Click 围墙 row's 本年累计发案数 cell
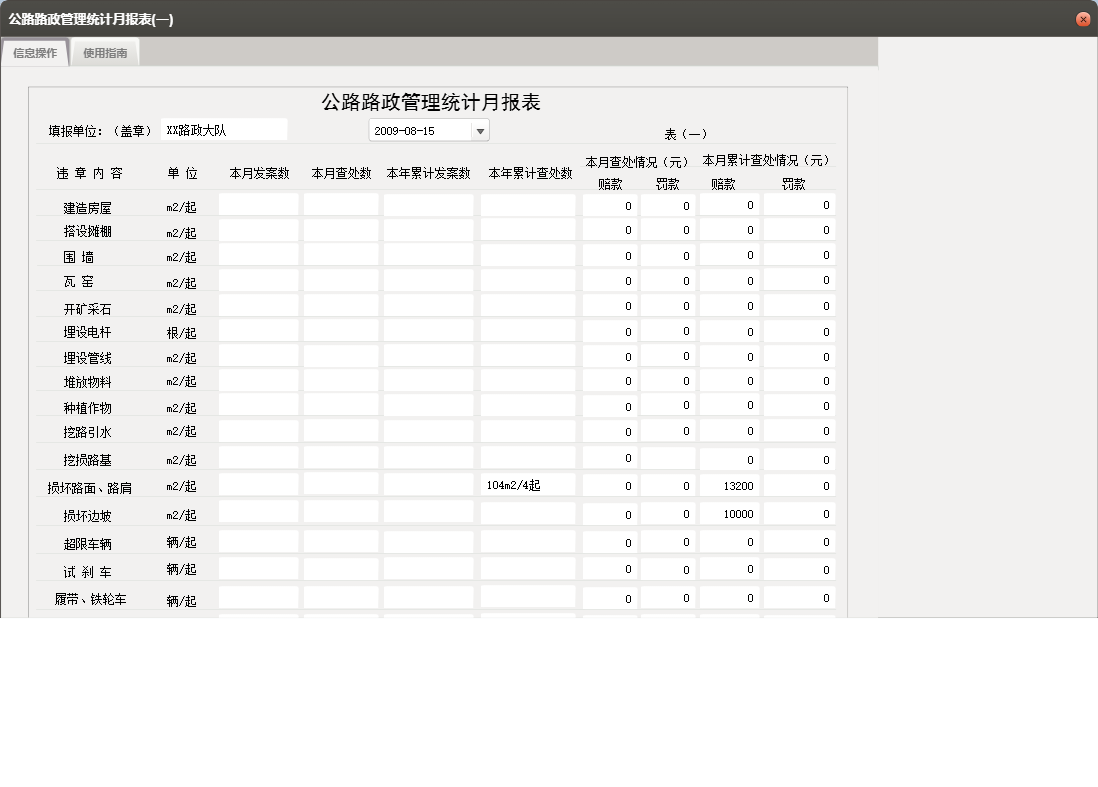 tap(427, 256)
